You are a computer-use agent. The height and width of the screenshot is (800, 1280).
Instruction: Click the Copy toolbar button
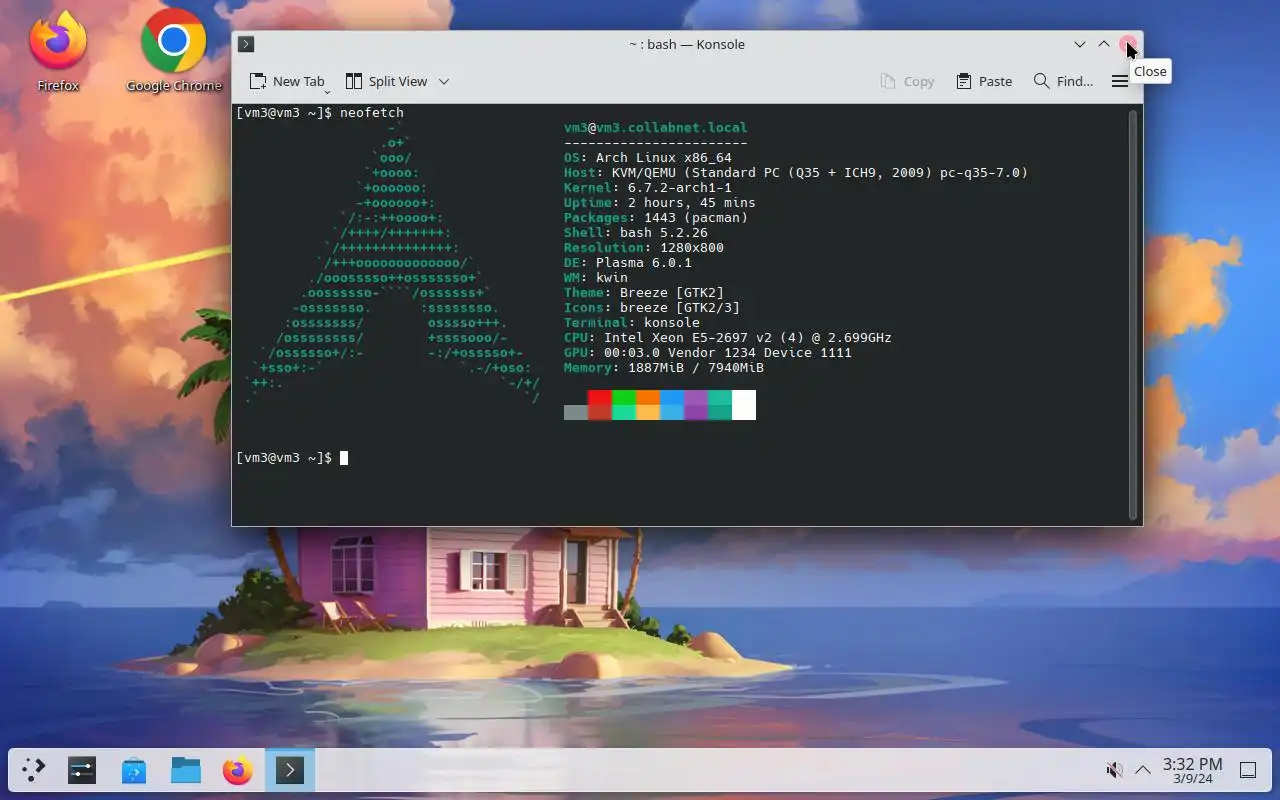(907, 81)
